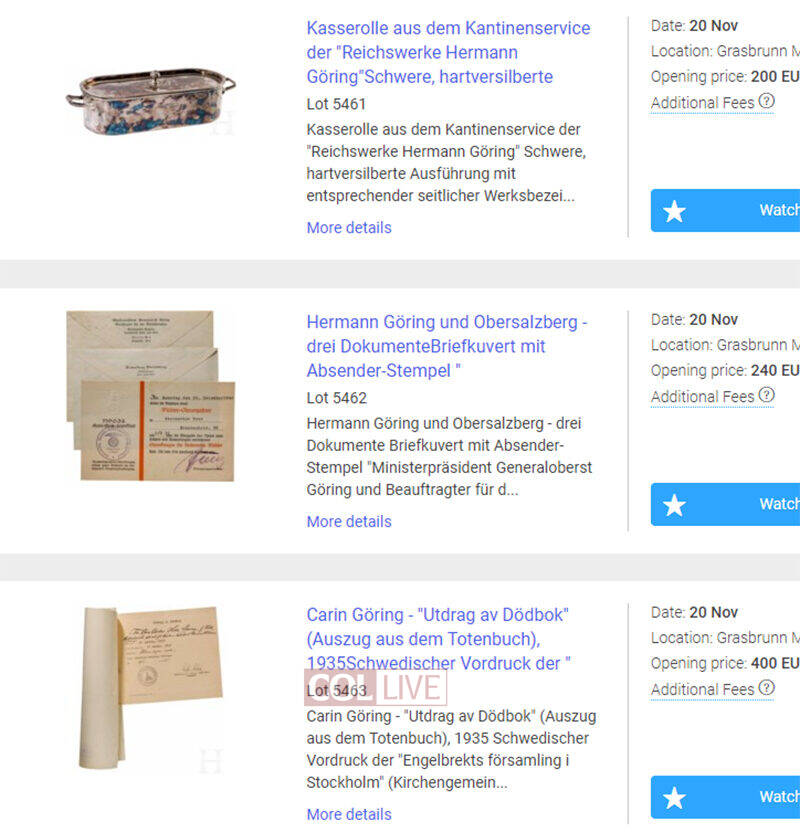
Task: Watch the 200 EUR casserole lot
Action: tap(725, 211)
